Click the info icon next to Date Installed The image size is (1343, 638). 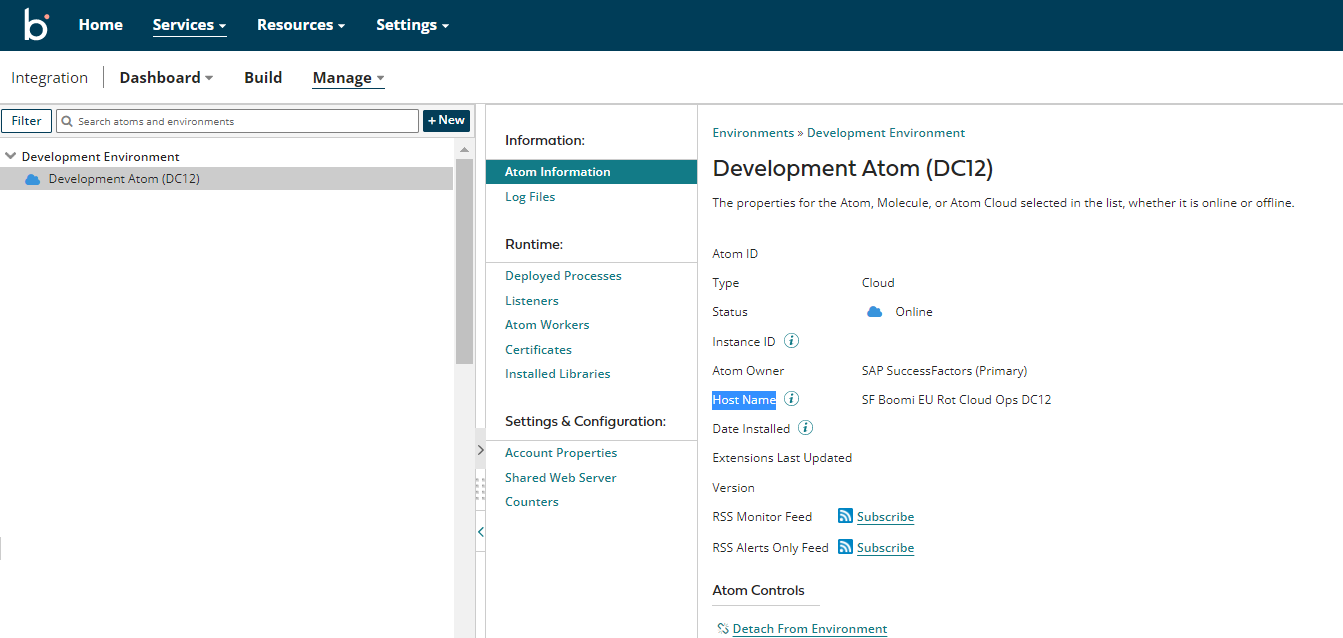805,428
